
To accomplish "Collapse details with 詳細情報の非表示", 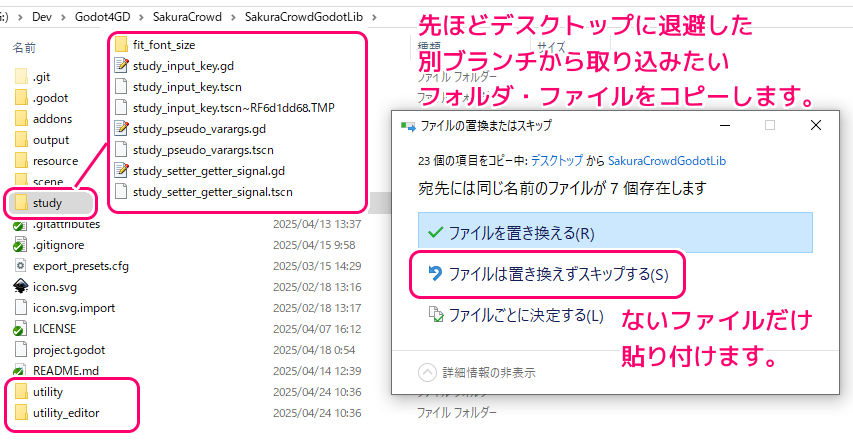I will [x=477, y=373].
